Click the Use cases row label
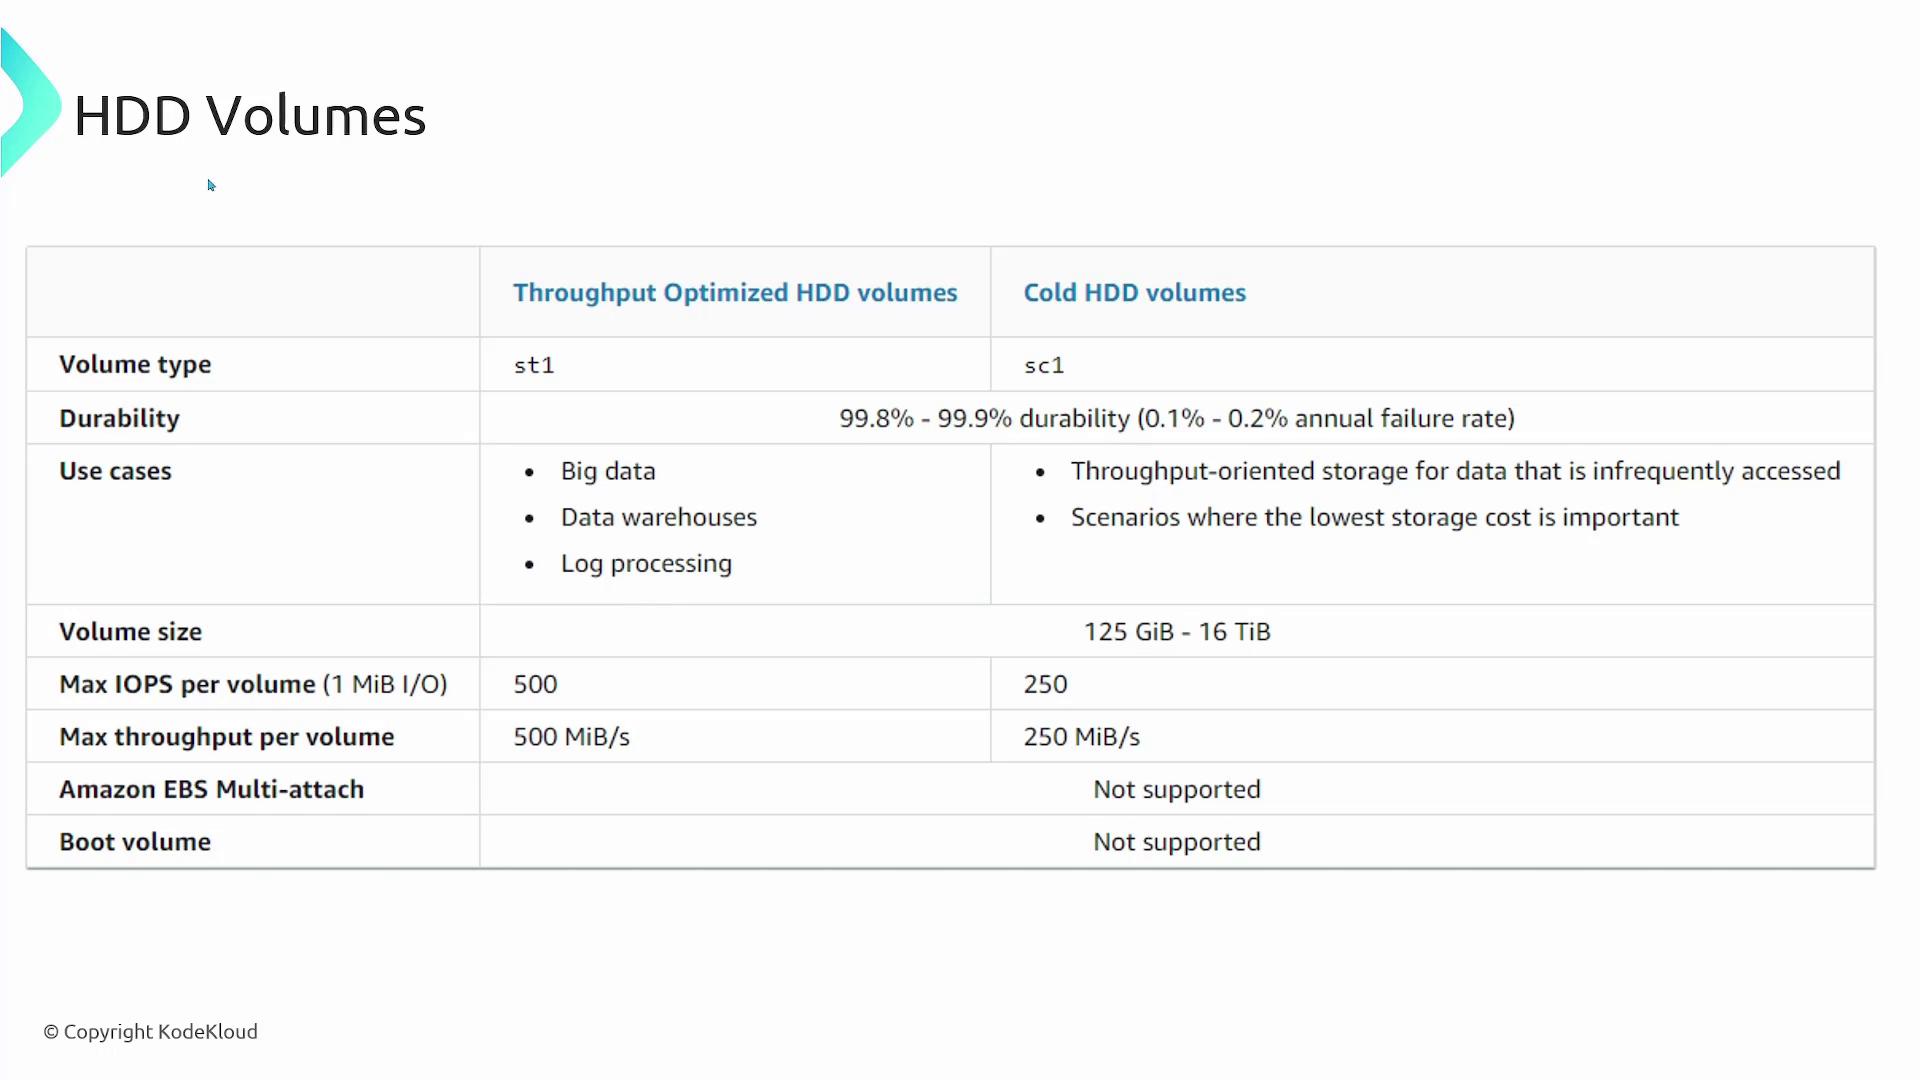The image size is (1920, 1080). (115, 471)
